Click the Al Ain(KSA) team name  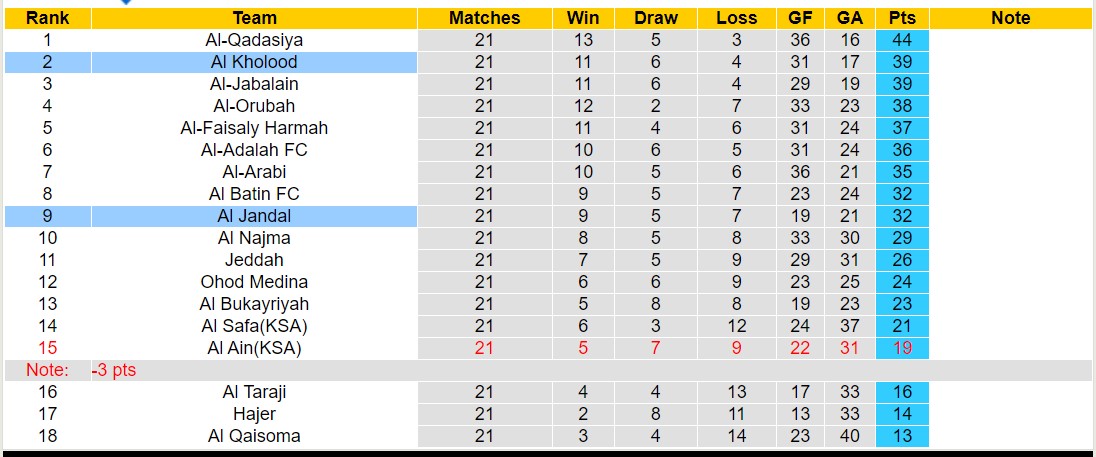[x=254, y=348]
